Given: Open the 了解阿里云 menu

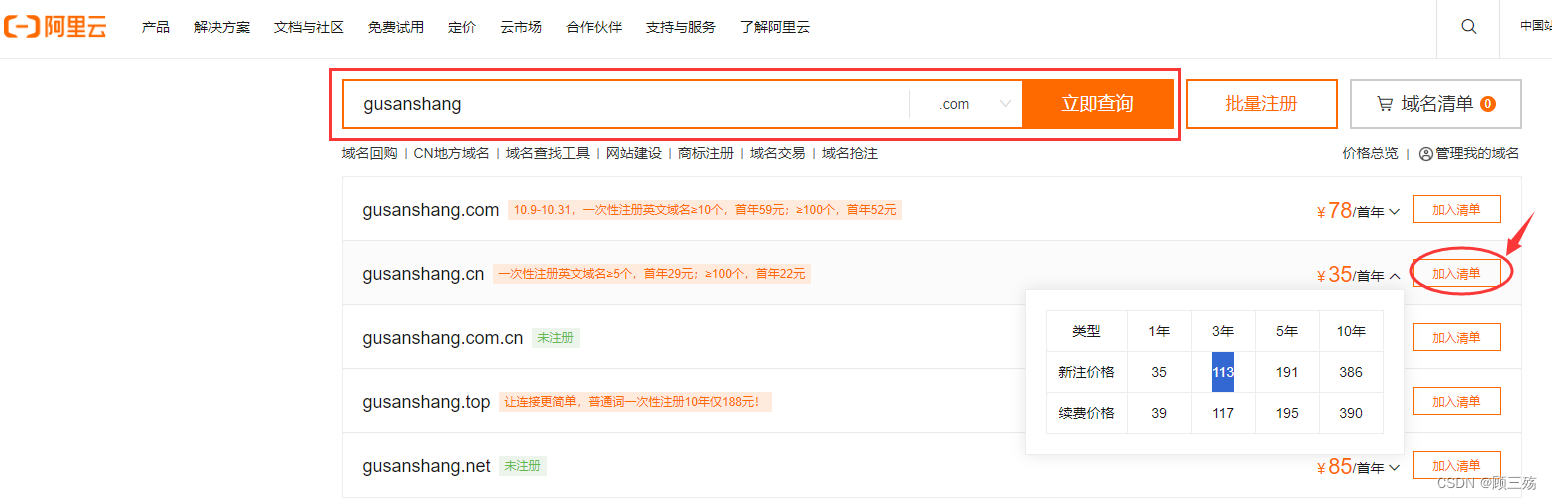Looking at the screenshot, I should point(775,27).
